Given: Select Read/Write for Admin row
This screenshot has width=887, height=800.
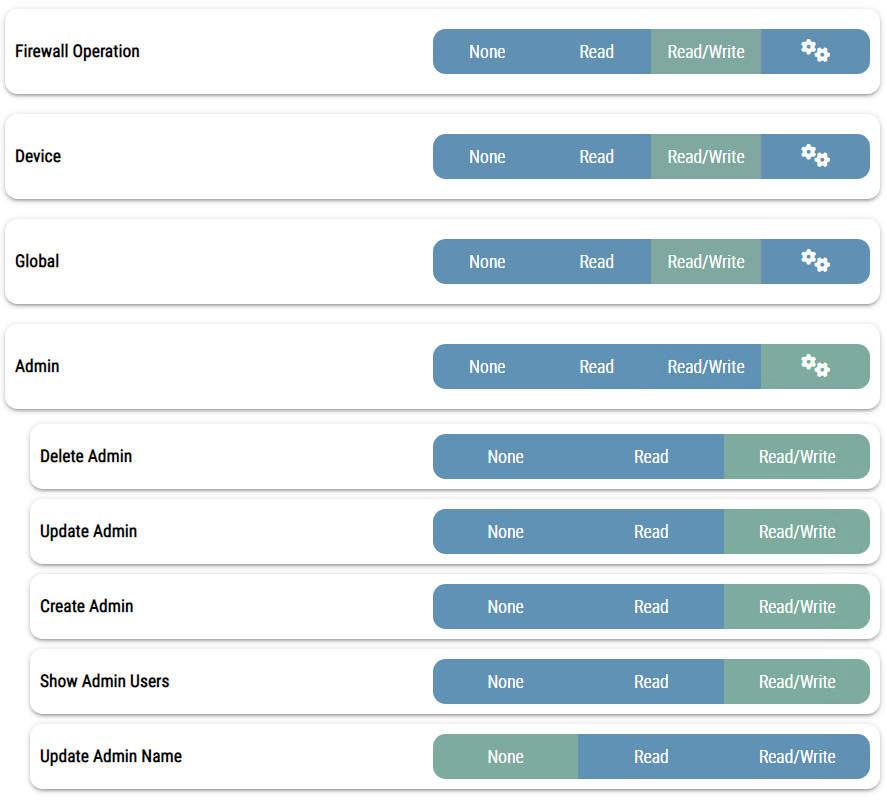Looking at the screenshot, I should pyautogui.click(x=705, y=367).
